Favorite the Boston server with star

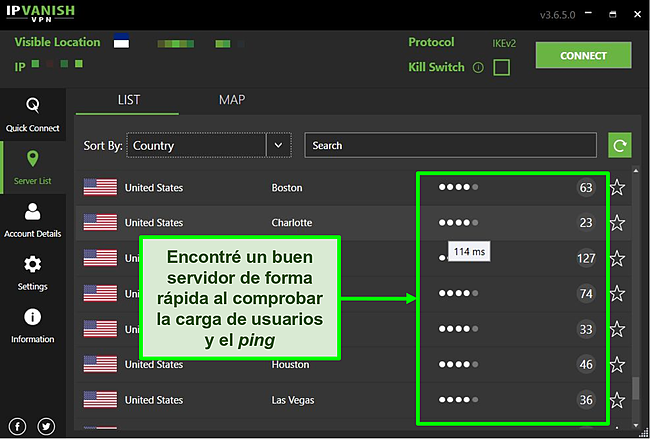coord(617,188)
